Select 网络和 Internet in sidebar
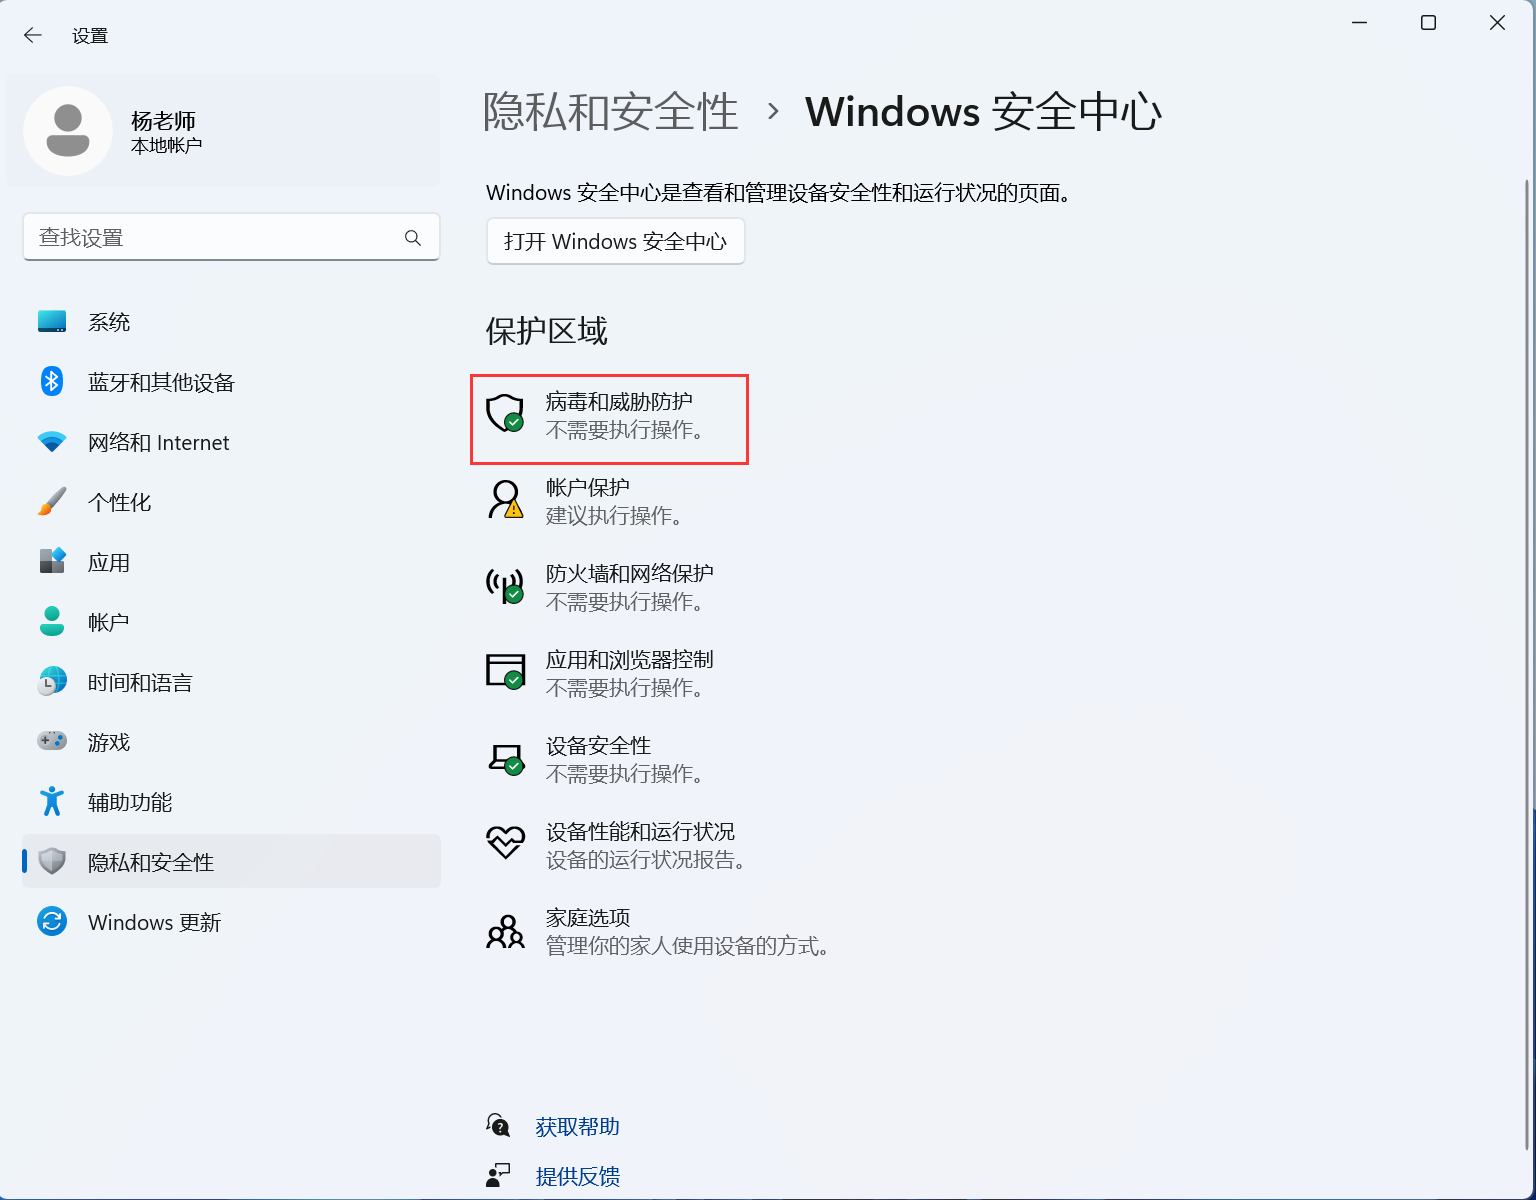 coord(231,442)
